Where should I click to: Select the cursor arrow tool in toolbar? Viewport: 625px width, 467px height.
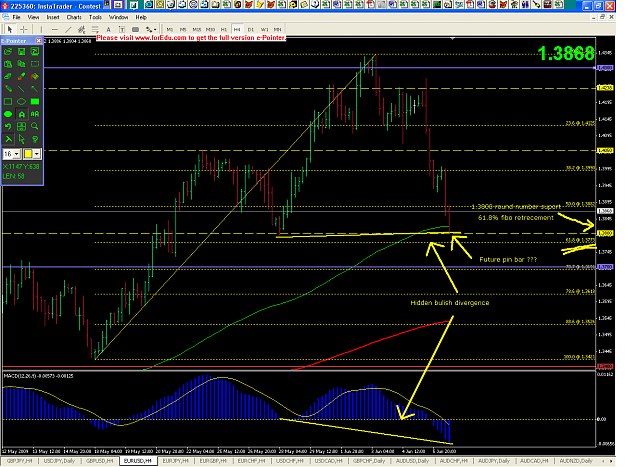(10, 29)
